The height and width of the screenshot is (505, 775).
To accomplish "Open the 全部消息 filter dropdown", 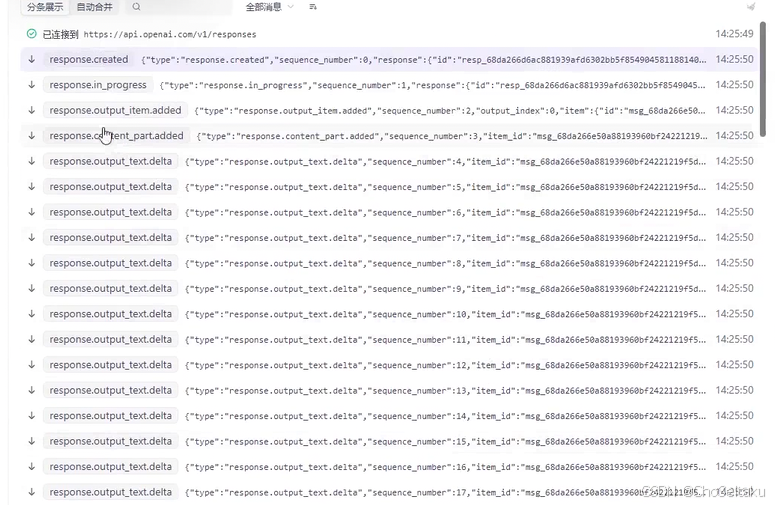I will pos(269,7).
